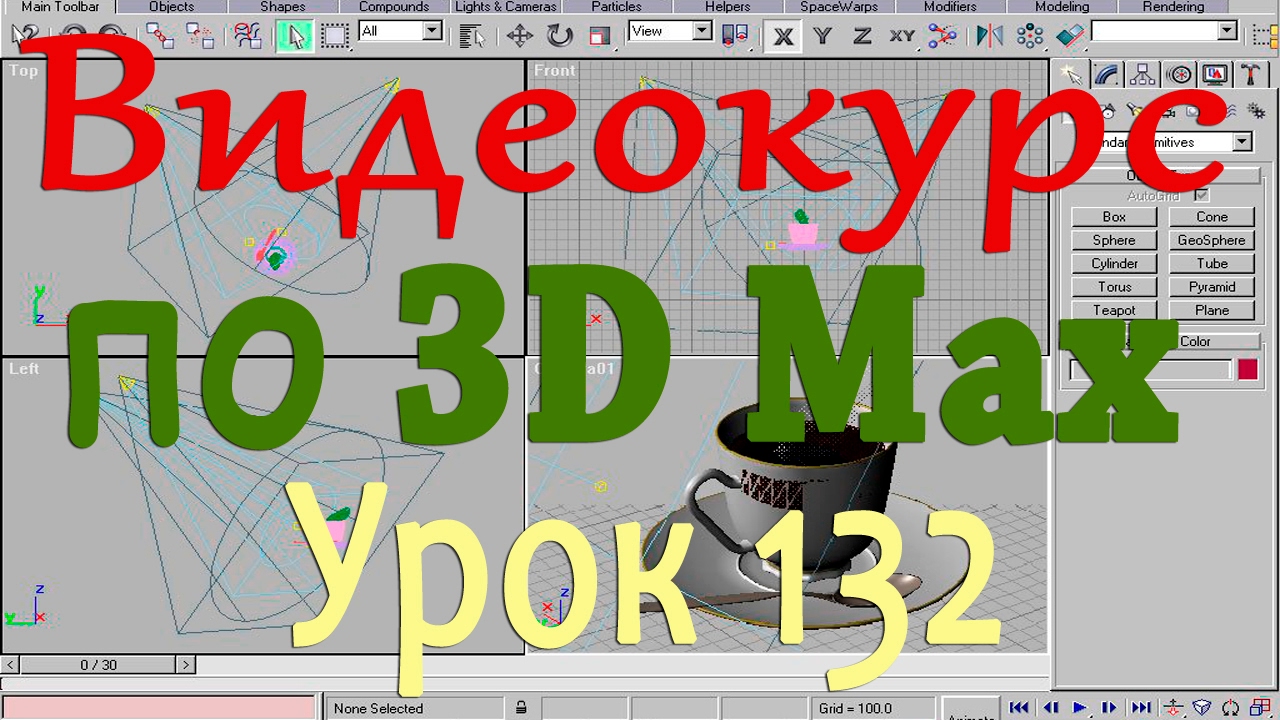This screenshot has height=720, width=1280.
Task: Click the Arc Rotate viewport icon
Action: [x=1231, y=708]
